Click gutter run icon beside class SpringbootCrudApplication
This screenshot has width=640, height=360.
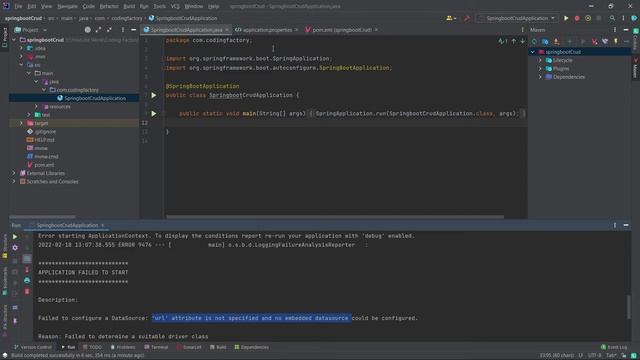coord(154,95)
